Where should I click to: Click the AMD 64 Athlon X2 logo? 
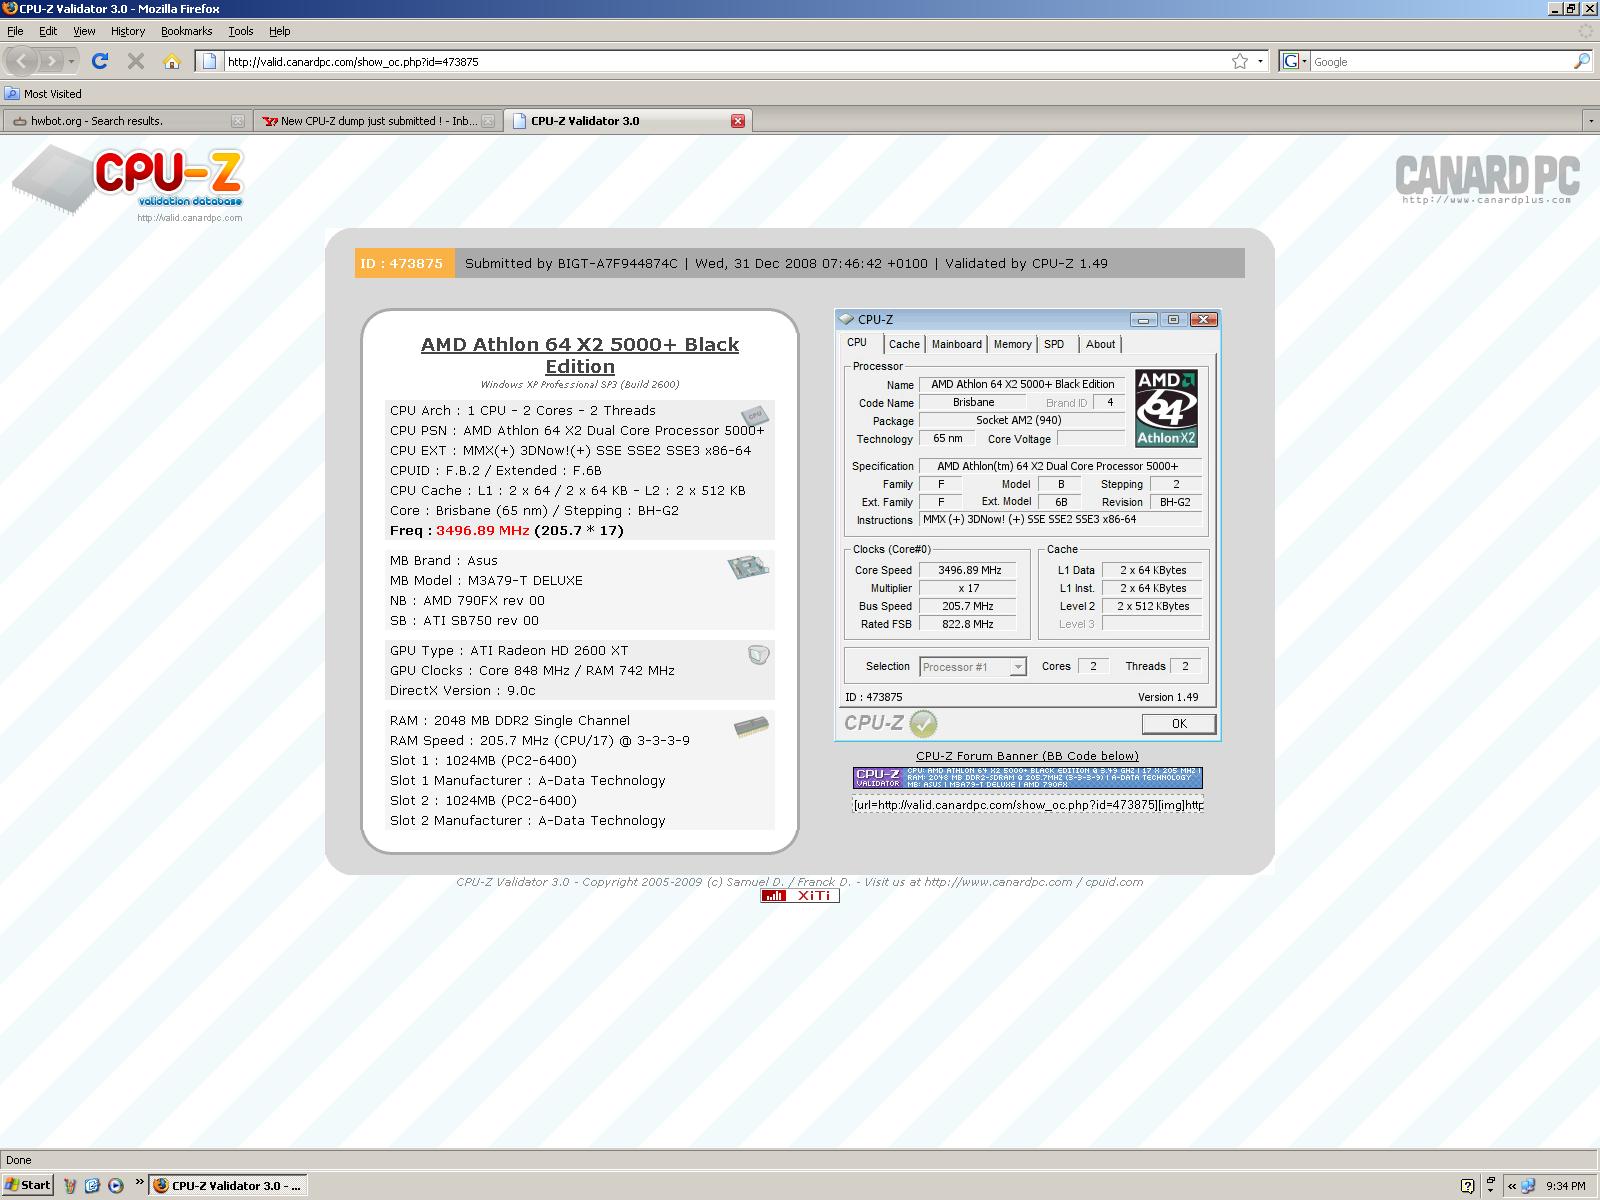[1167, 408]
